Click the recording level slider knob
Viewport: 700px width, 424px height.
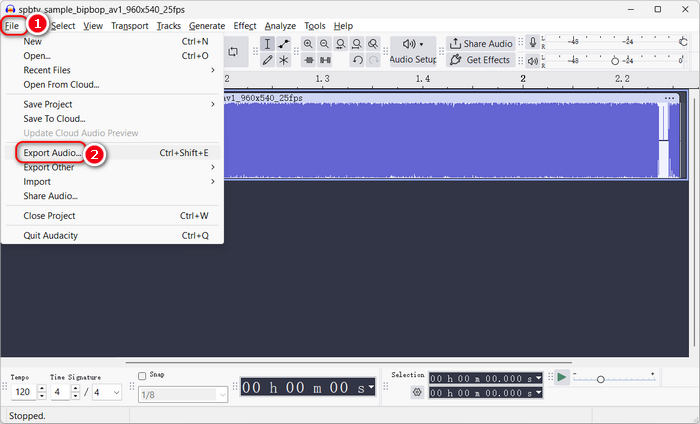click(x=683, y=42)
